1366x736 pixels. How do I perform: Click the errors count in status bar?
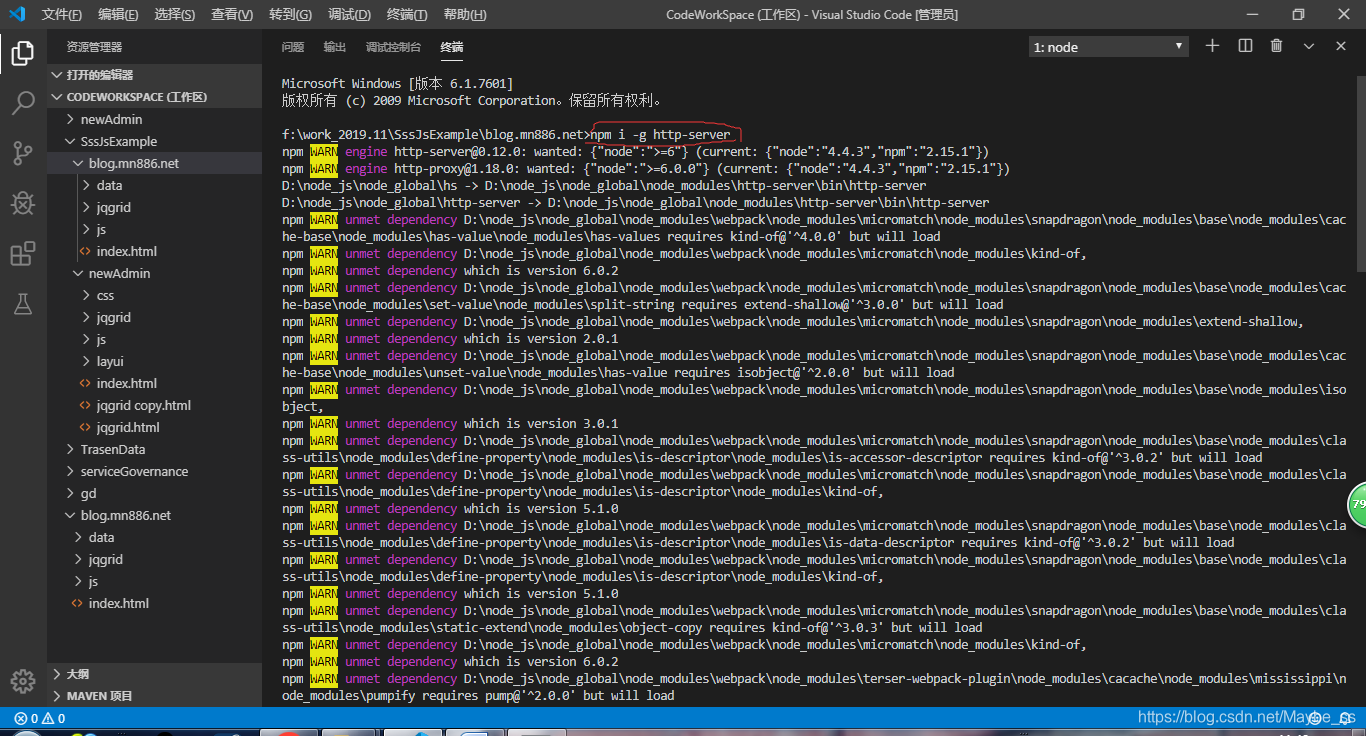pos(26,718)
